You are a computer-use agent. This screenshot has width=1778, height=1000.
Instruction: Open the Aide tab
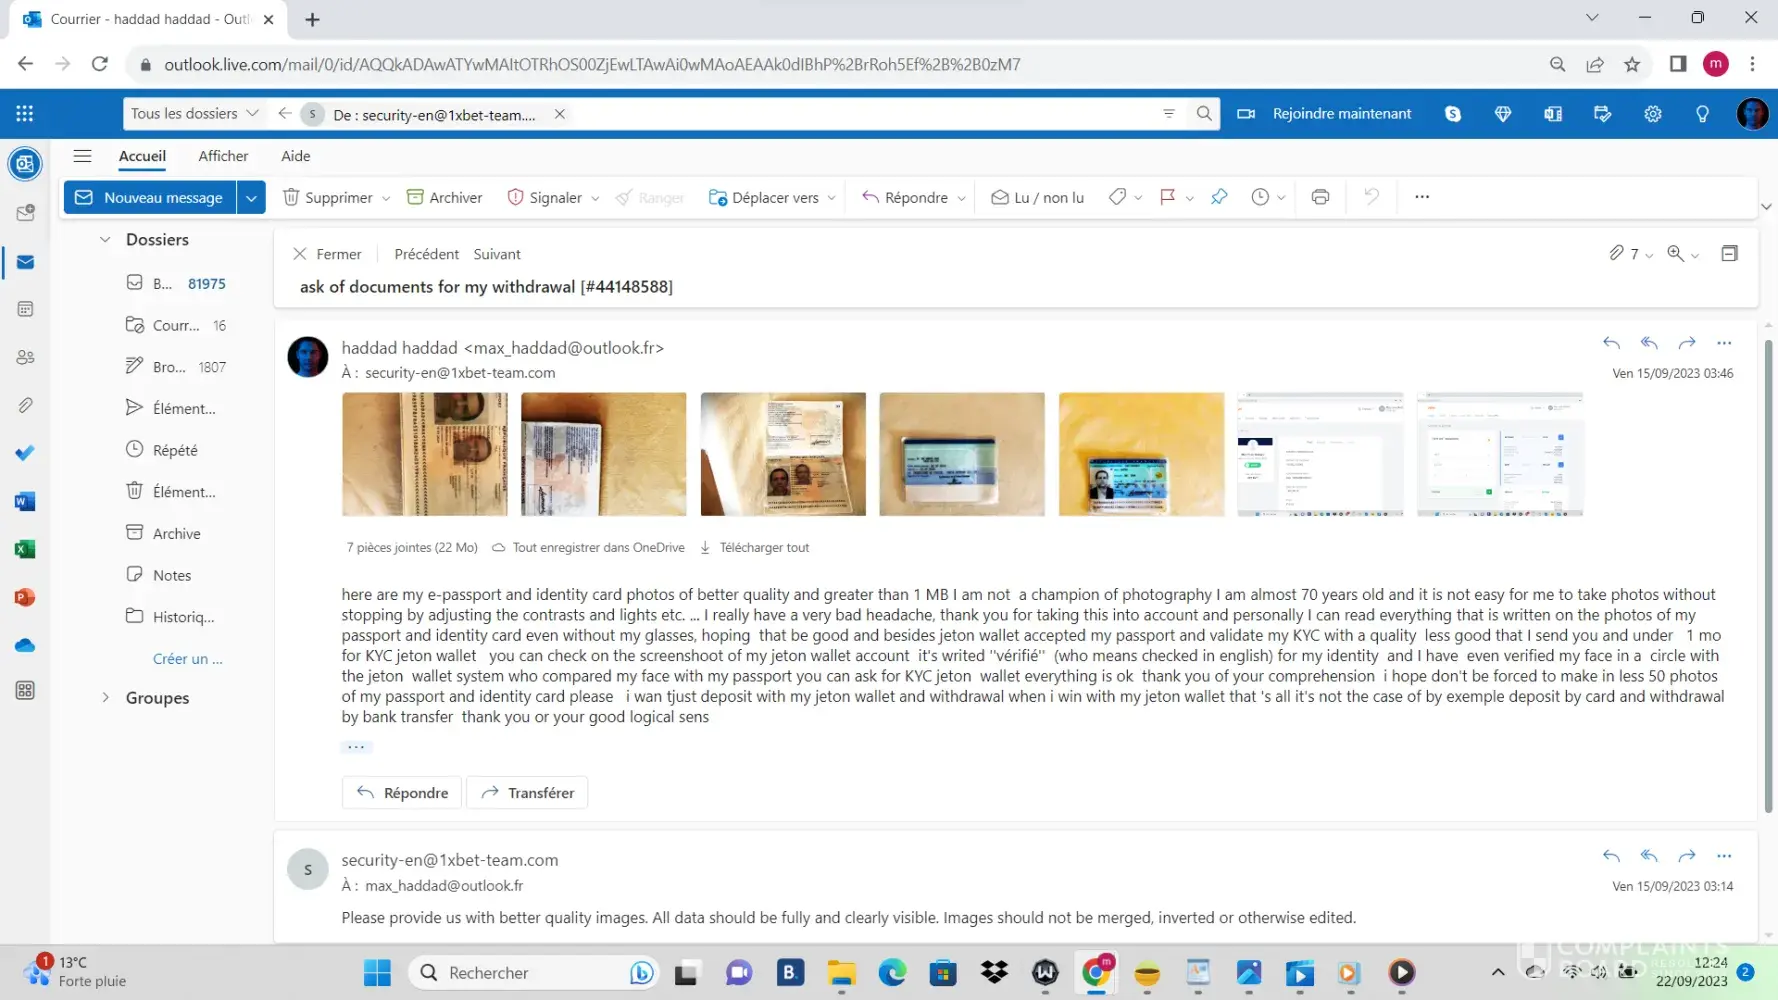point(296,156)
